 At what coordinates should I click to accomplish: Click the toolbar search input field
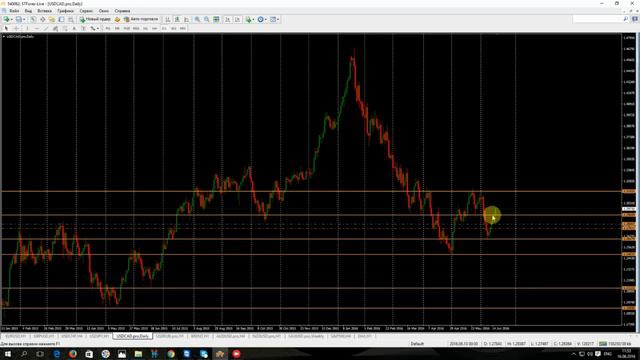point(597,19)
